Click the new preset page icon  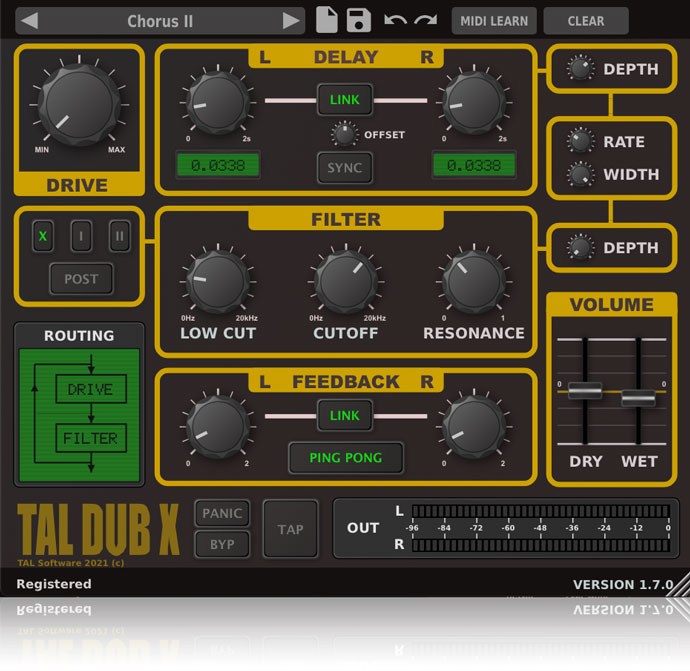326,20
